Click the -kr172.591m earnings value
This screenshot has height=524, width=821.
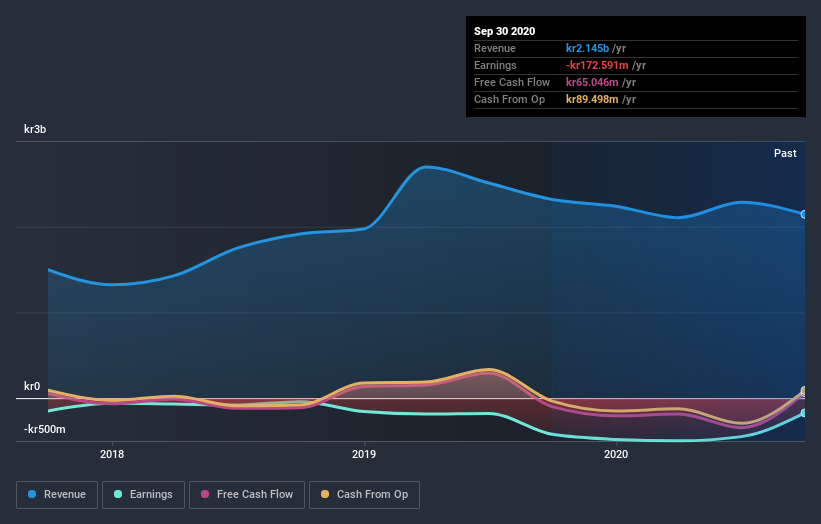[x=597, y=65]
